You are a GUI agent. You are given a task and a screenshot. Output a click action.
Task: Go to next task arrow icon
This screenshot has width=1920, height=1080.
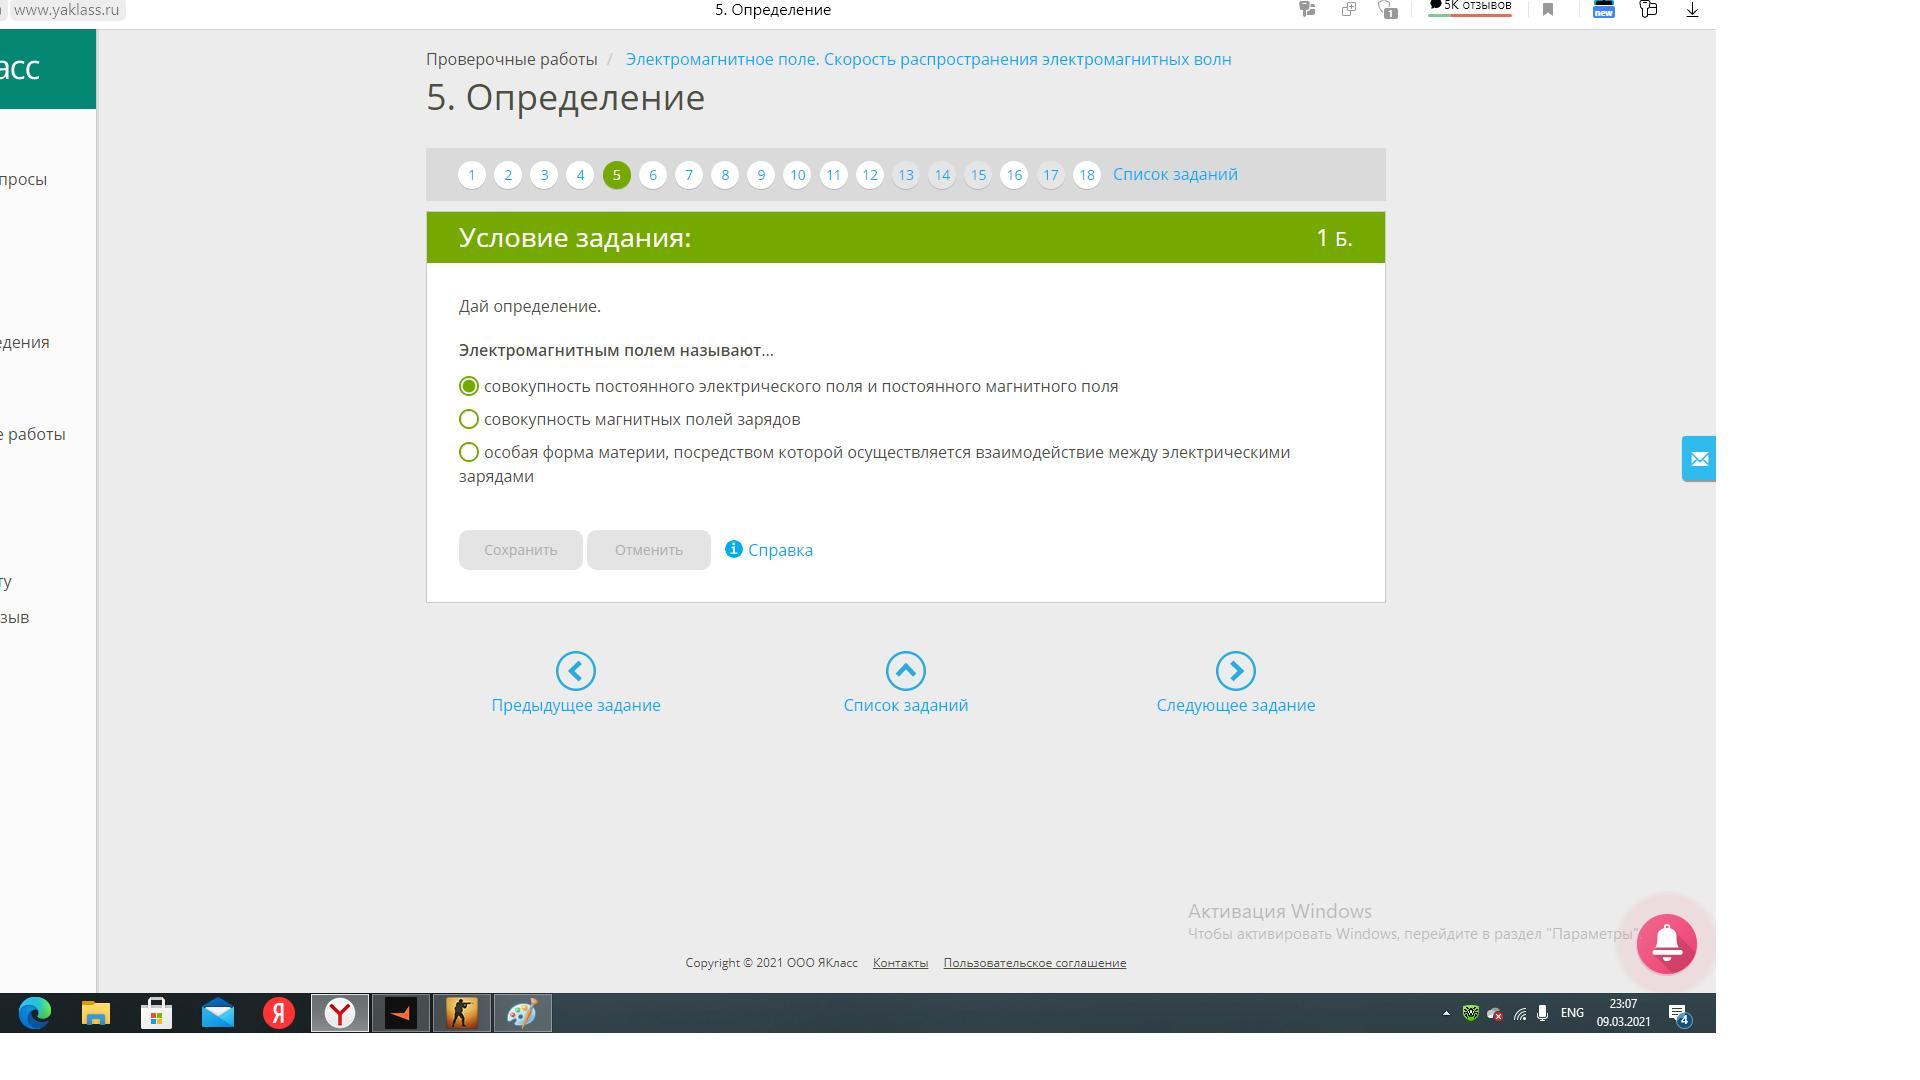point(1235,671)
